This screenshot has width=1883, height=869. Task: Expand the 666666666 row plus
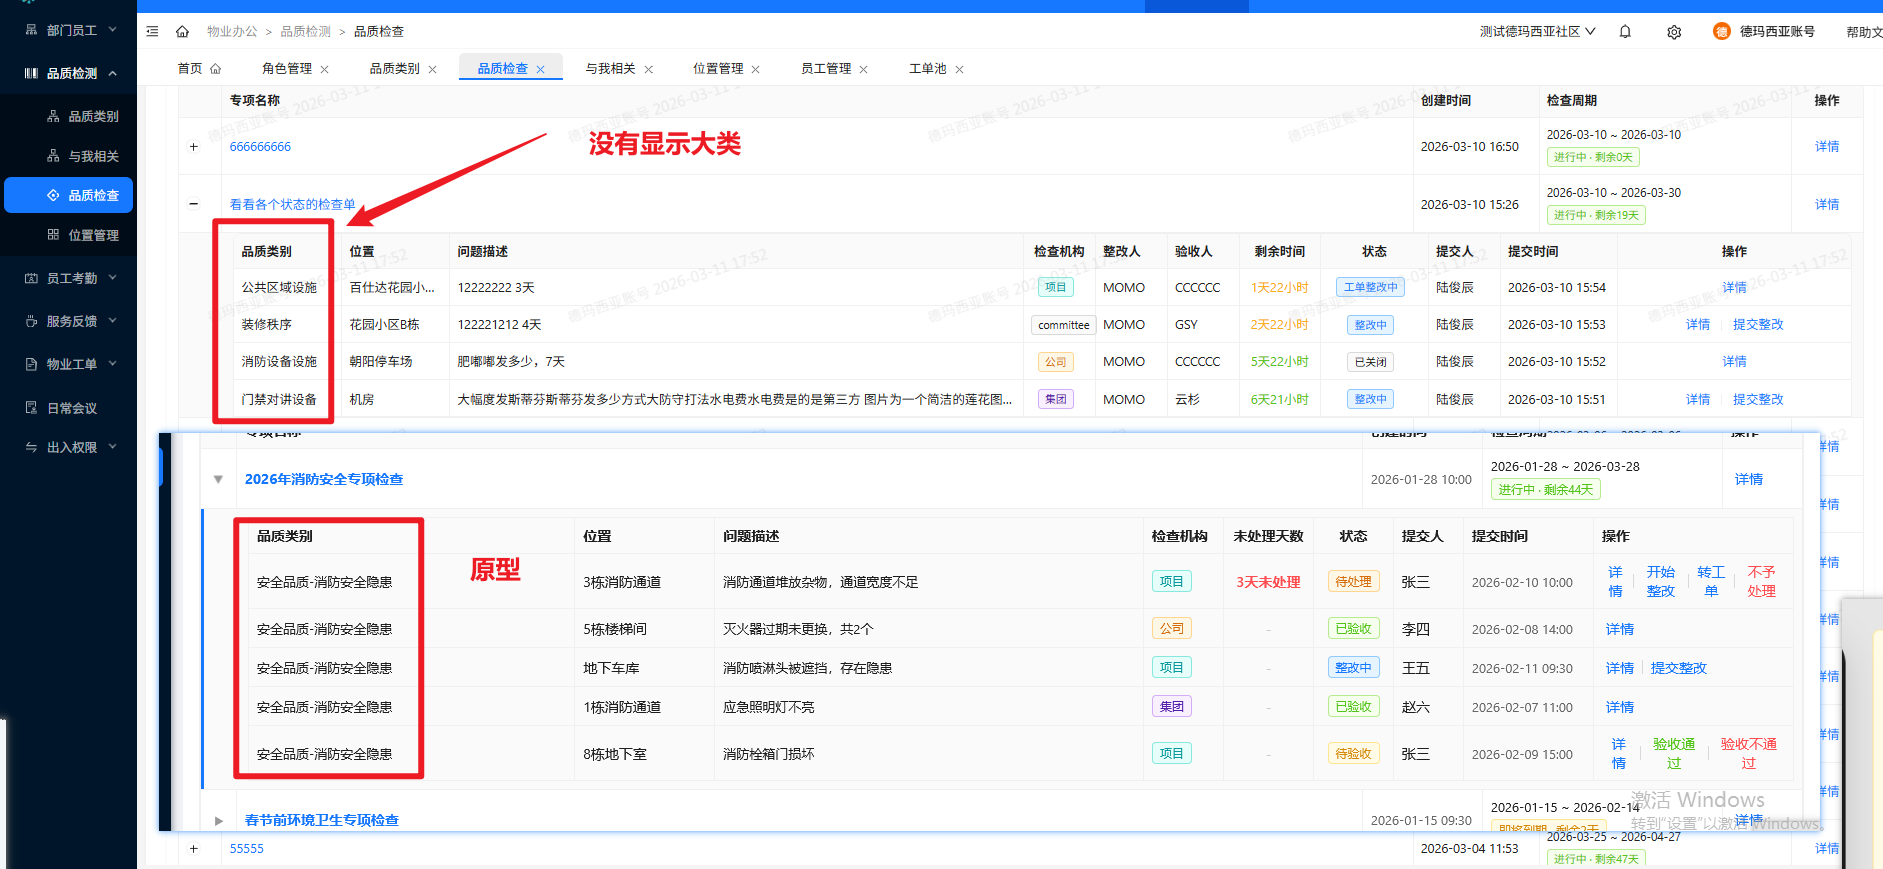tap(194, 147)
